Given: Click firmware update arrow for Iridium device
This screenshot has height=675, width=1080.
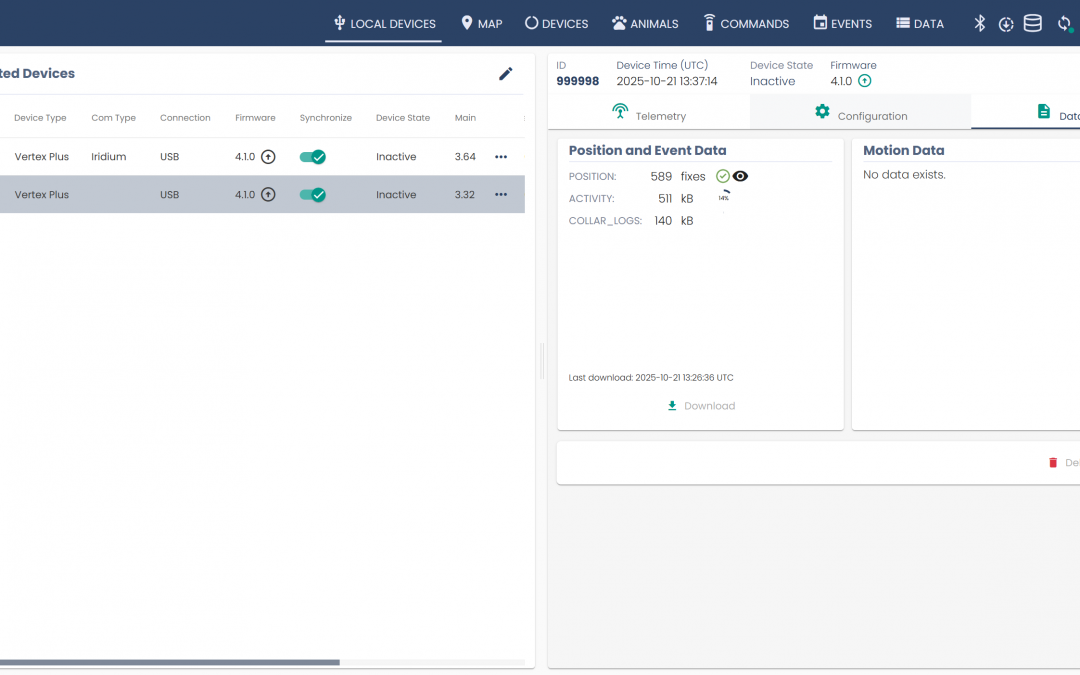Looking at the screenshot, I should click(x=268, y=157).
